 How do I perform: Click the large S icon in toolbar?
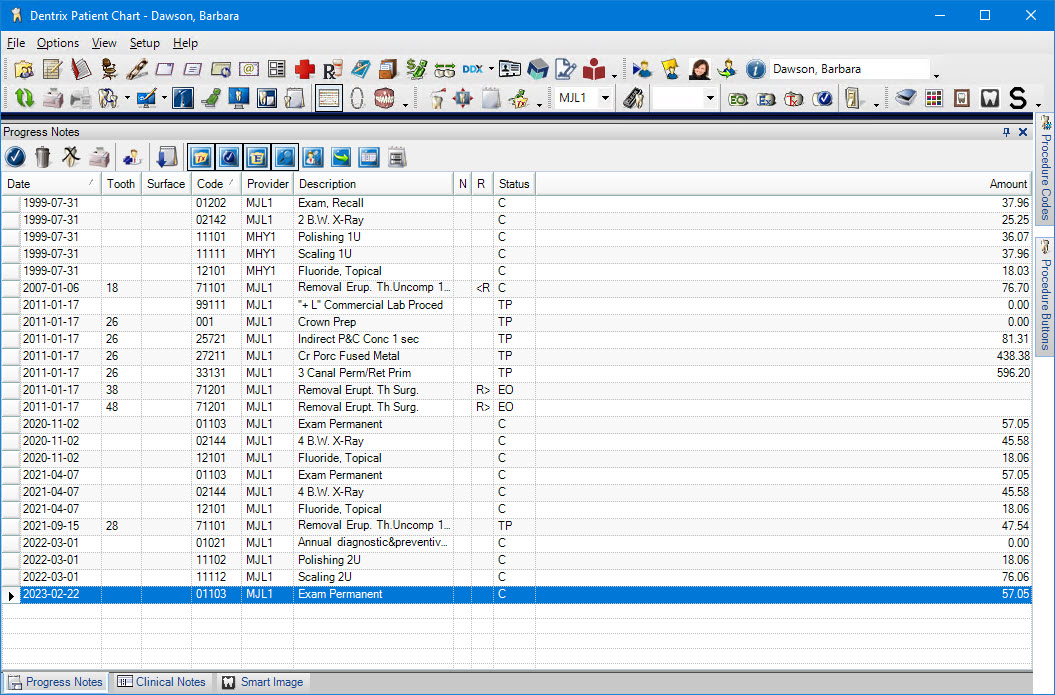click(1017, 98)
